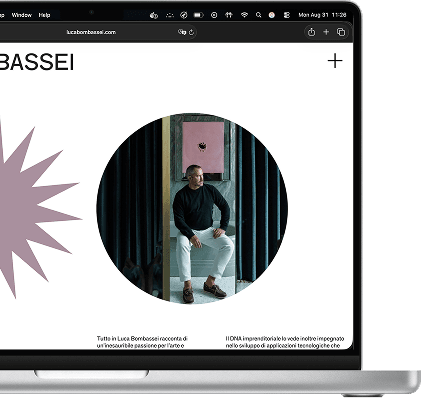Screen dimensions: 422x398
Task: Open the Help menu in the menu bar
Action: pos(44,15)
